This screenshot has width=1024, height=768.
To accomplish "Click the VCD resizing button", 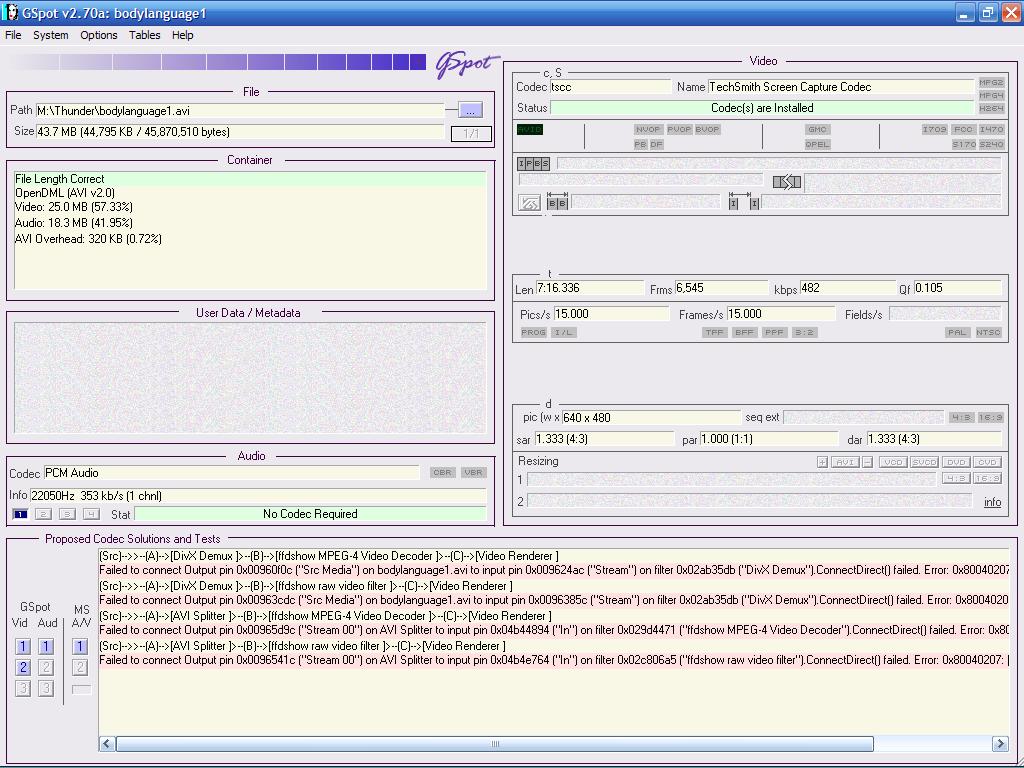I will 893,462.
